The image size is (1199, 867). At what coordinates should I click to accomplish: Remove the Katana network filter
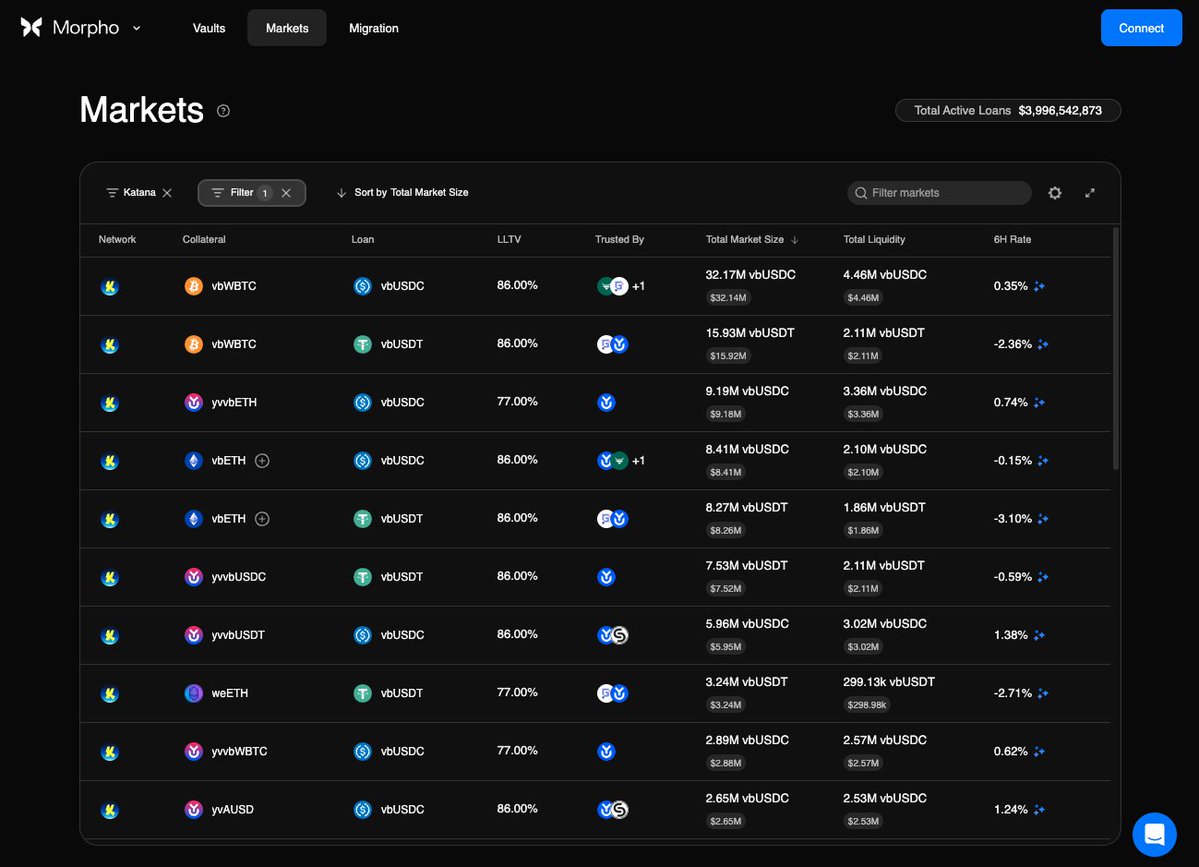pos(167,193)
